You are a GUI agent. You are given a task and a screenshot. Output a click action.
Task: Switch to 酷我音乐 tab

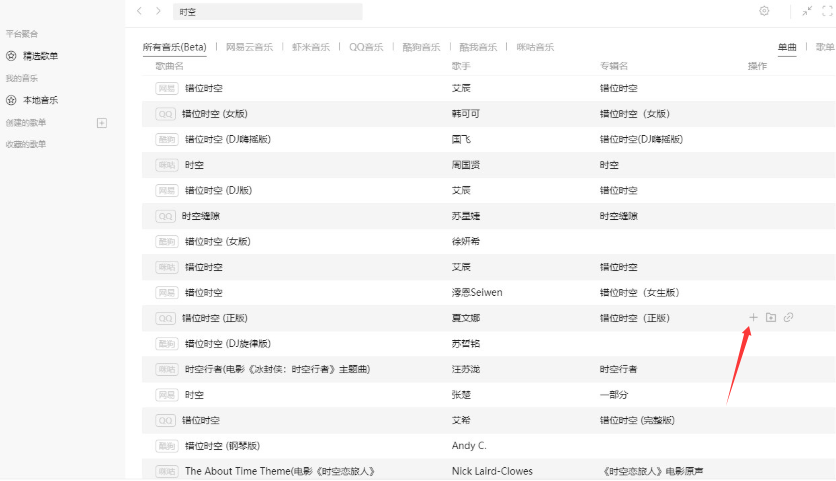point(478,47)
